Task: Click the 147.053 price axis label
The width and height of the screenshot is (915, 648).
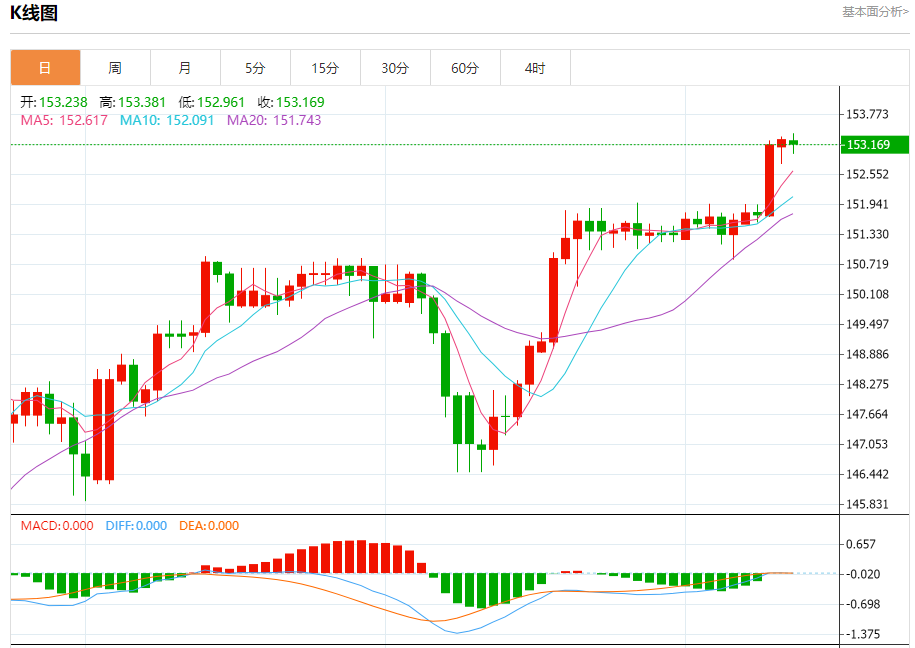Action: coord(867,444)
